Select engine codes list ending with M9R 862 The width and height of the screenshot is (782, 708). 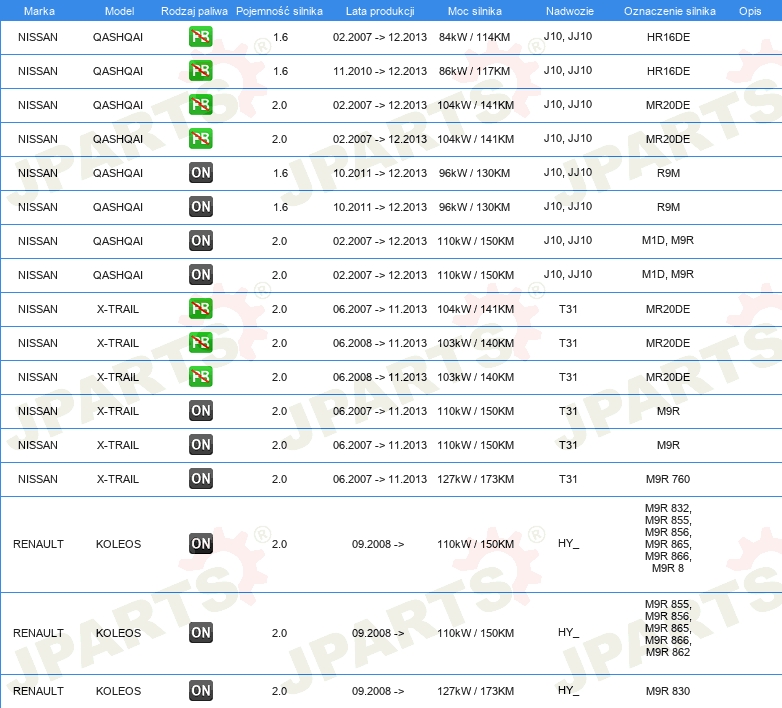[x=668, y=628]
